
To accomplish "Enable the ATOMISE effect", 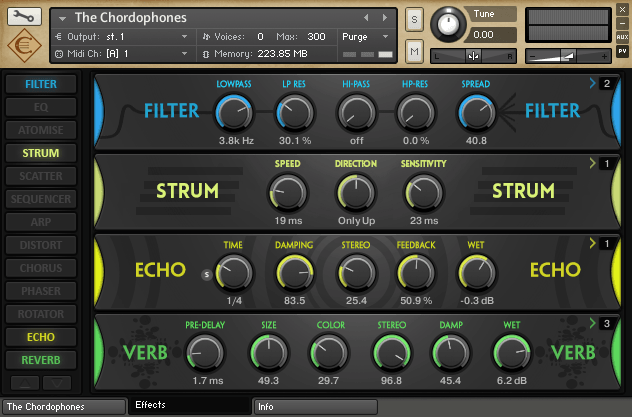I will click(x=41, y=130).
